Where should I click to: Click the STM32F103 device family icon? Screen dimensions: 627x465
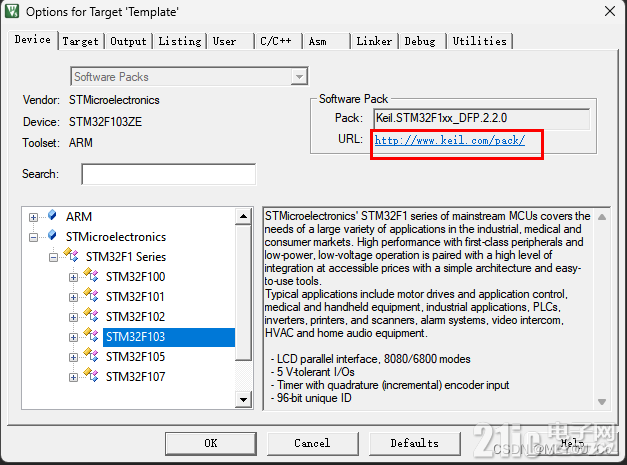[91, 335]
